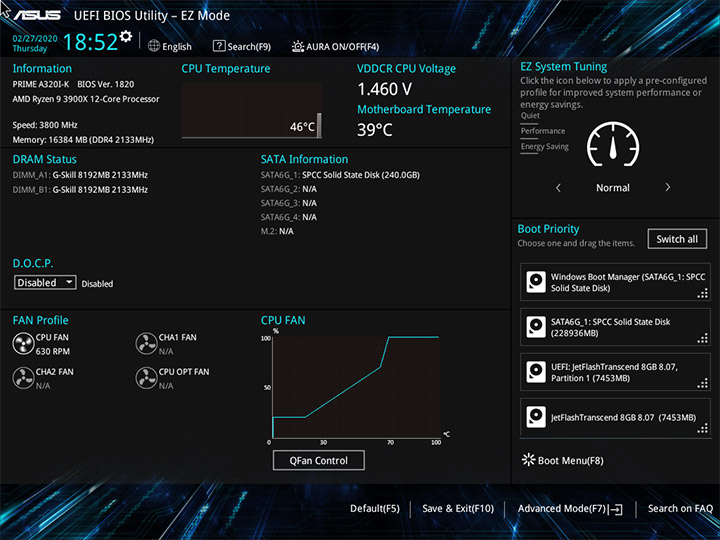720x540 pixels.
Task: Click drag handle of SATA6G_1 228936MB boot entry
Action: click(703, 339)
